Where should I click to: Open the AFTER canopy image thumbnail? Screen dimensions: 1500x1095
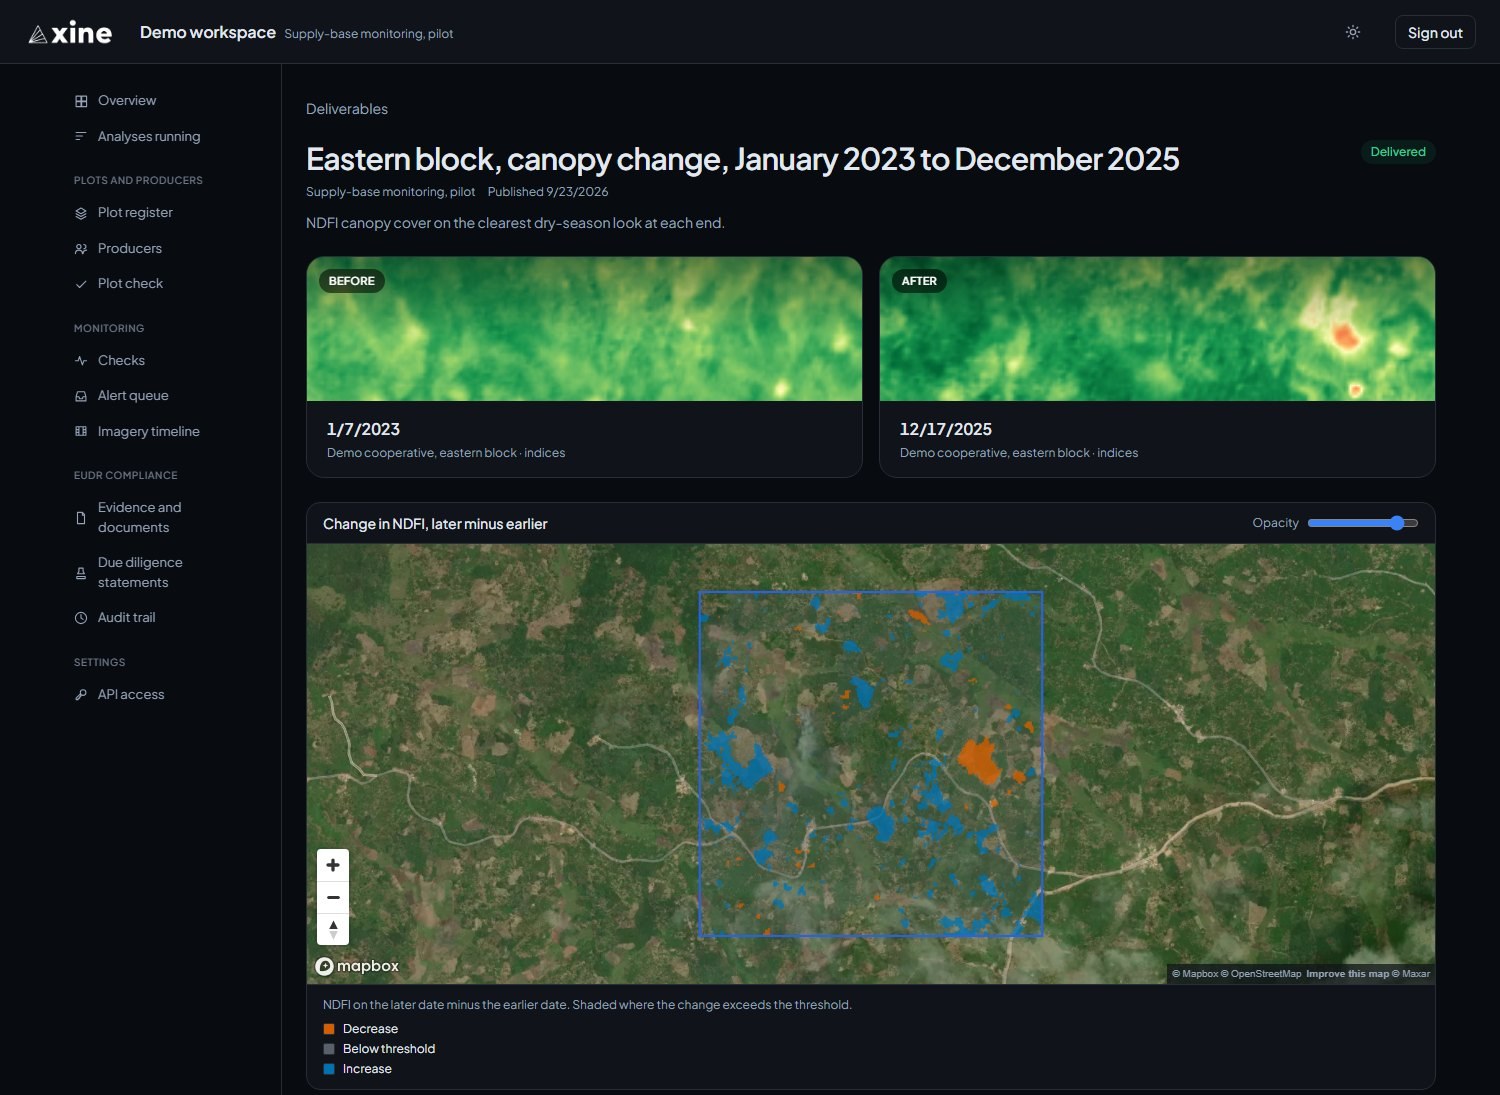coord(1157,329)
